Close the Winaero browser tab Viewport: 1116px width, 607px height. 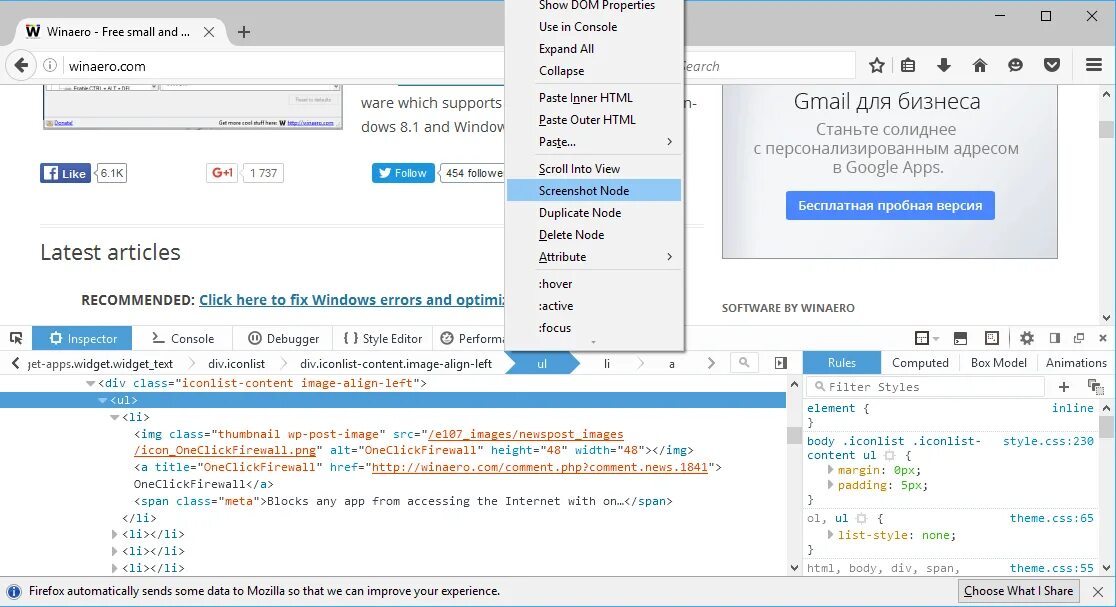click(209, 32)
